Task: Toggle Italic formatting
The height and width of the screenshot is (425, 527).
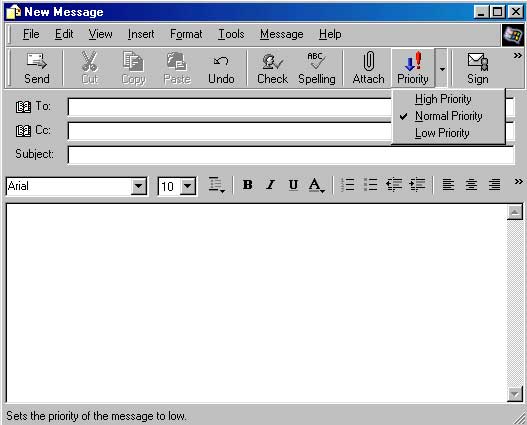Action: click(x=270, y=184)
